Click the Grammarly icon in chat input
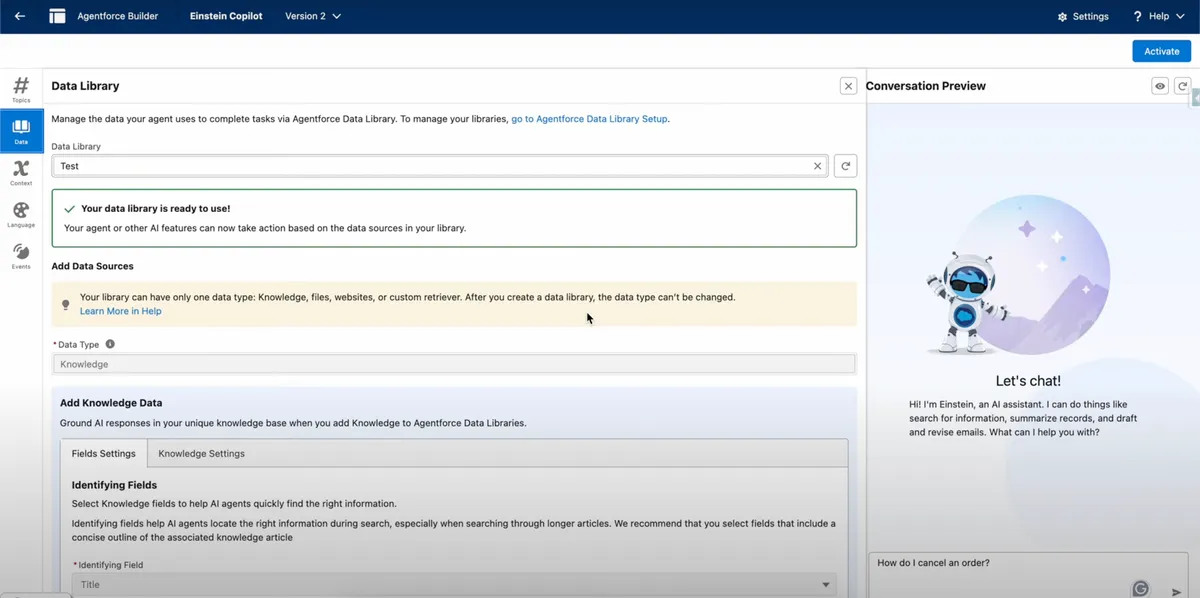The image size is (1200, 598). click(x=1140, y=589)
